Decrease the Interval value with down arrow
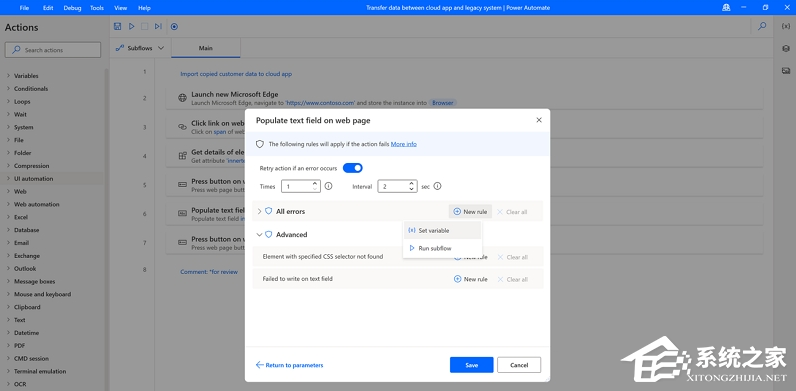 pos(411,189)
